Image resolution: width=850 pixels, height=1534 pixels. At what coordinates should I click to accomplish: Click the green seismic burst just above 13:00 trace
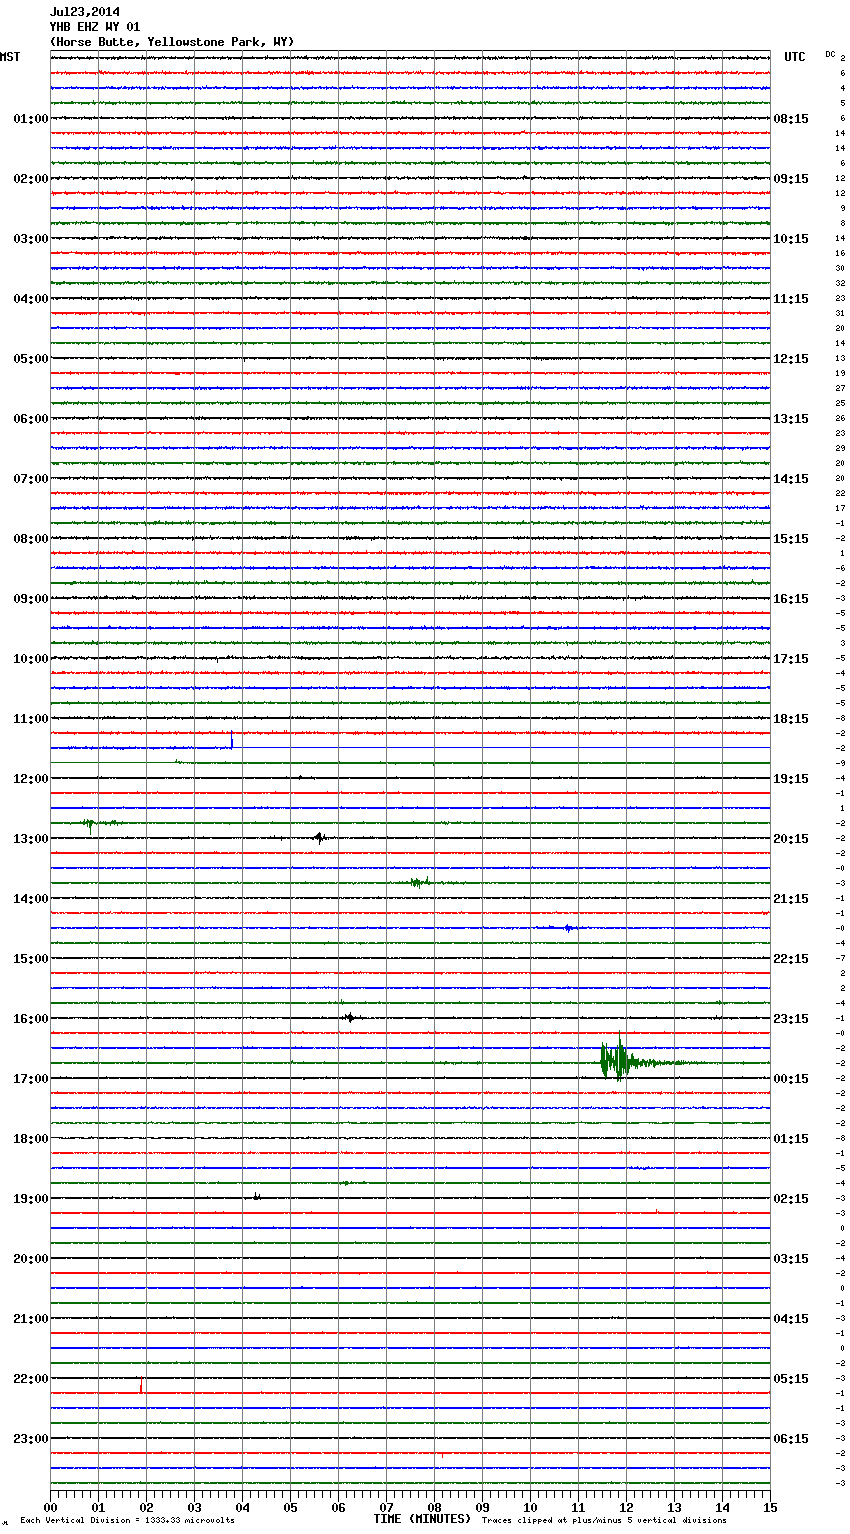91,824
